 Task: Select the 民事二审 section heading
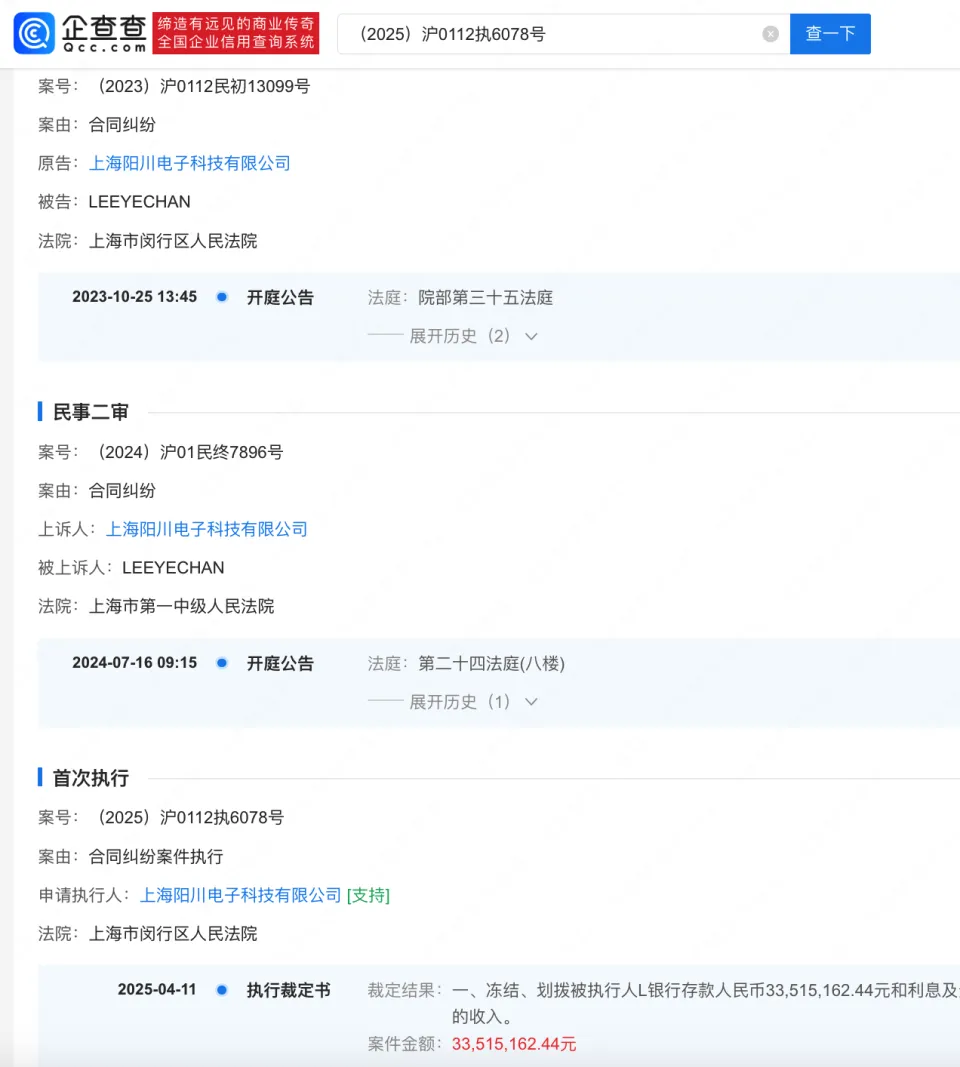[x=90, y=412]
